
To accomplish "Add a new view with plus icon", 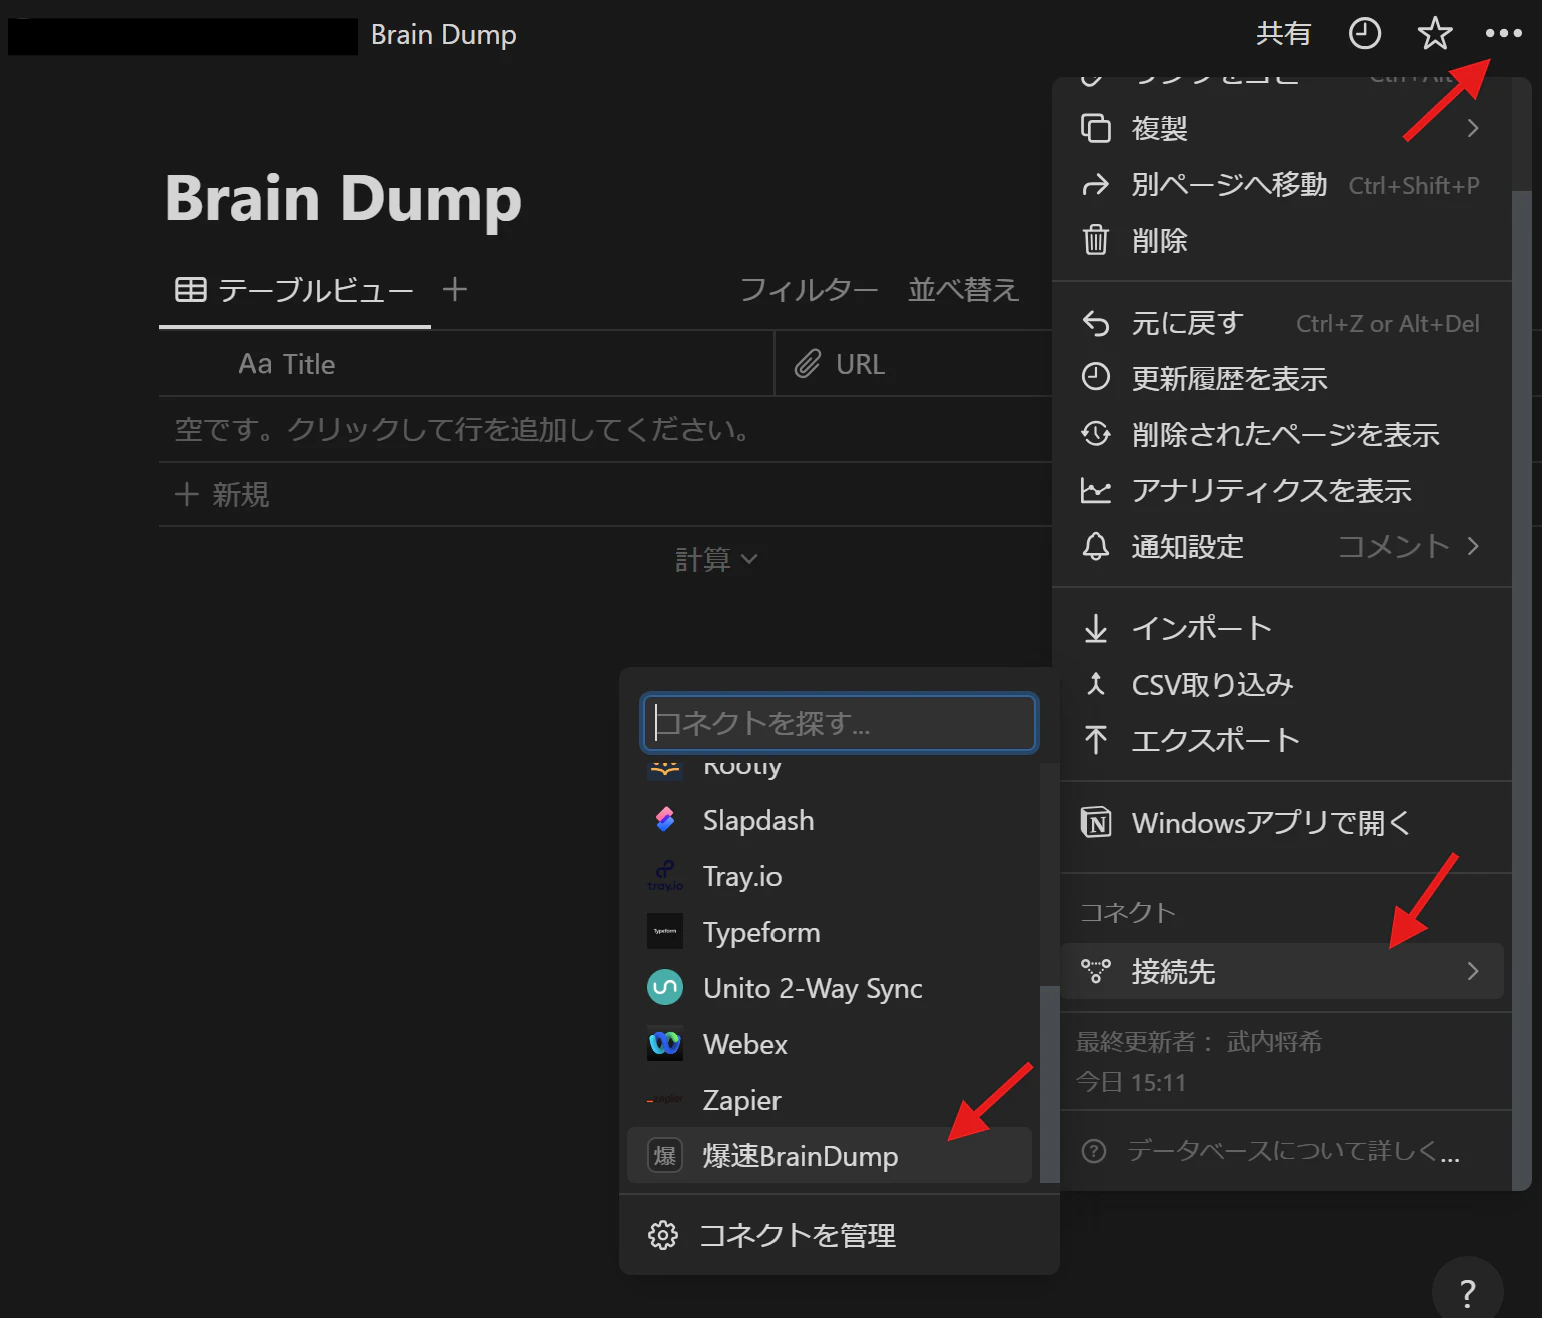I will click(x=455, y=290).
